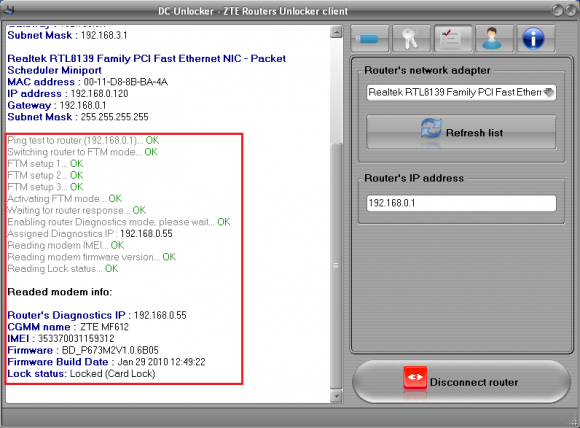Click the Subnet Mask 192.168.3.1 line
The height and width of the screenshot is (428, 580).
point(67,35)
